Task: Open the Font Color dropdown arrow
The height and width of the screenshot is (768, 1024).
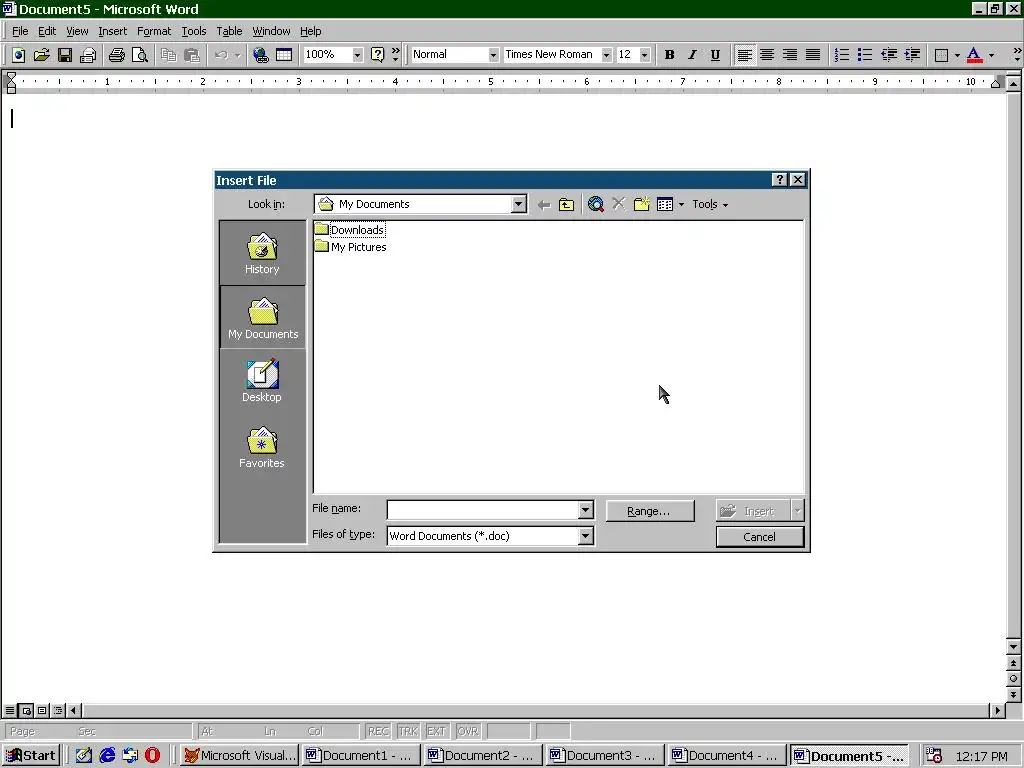Action: tap(991, 55)
